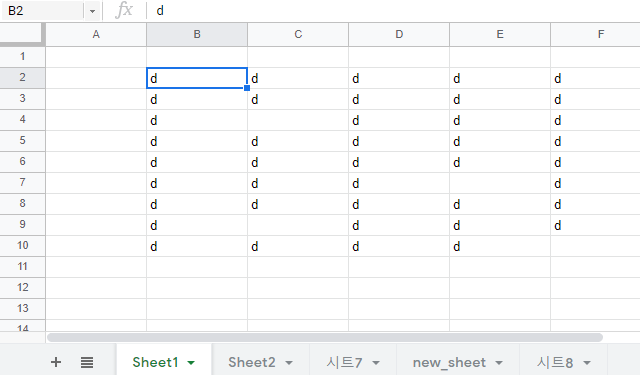The height and width of the screenshot is (375, 640).
Task: Click cell B2 containing d
Action: pos(197,78)
